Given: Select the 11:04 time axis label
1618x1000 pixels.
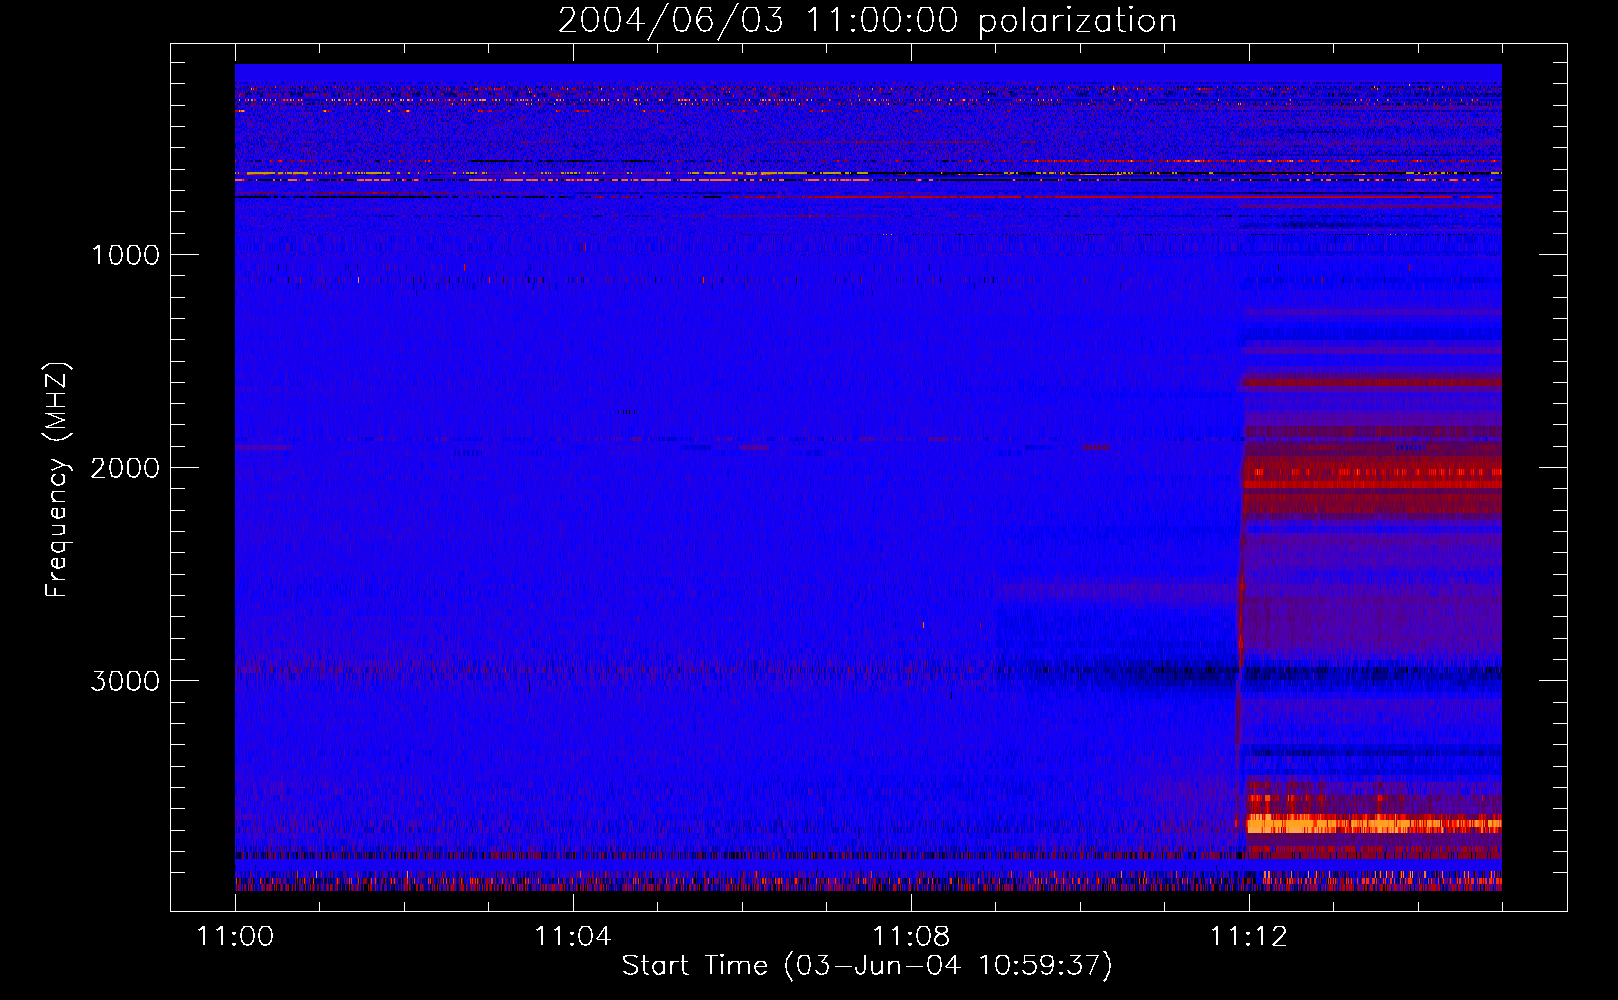Looking at the screenshot, I should point(572,937).
